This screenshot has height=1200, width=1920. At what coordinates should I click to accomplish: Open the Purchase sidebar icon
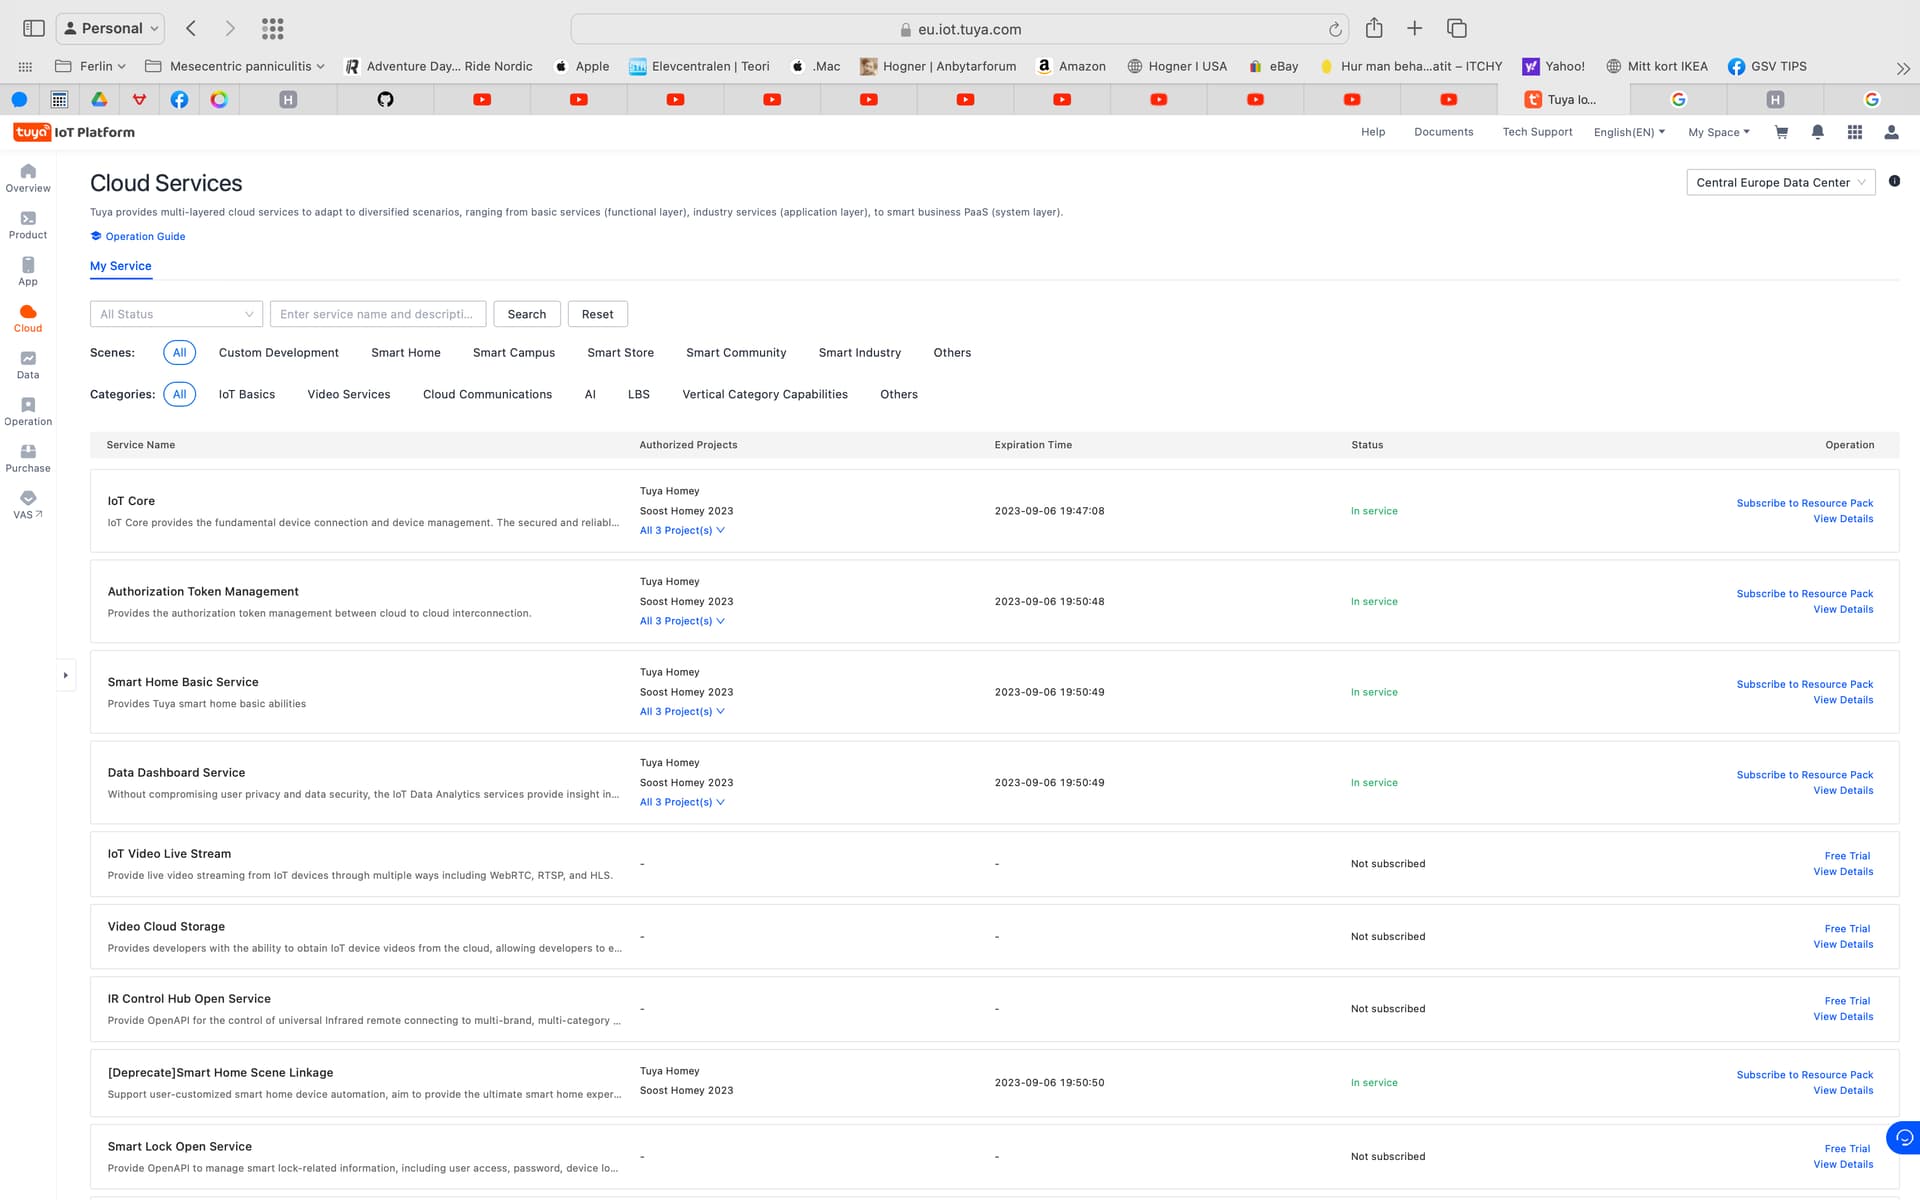tap(28, 458)
